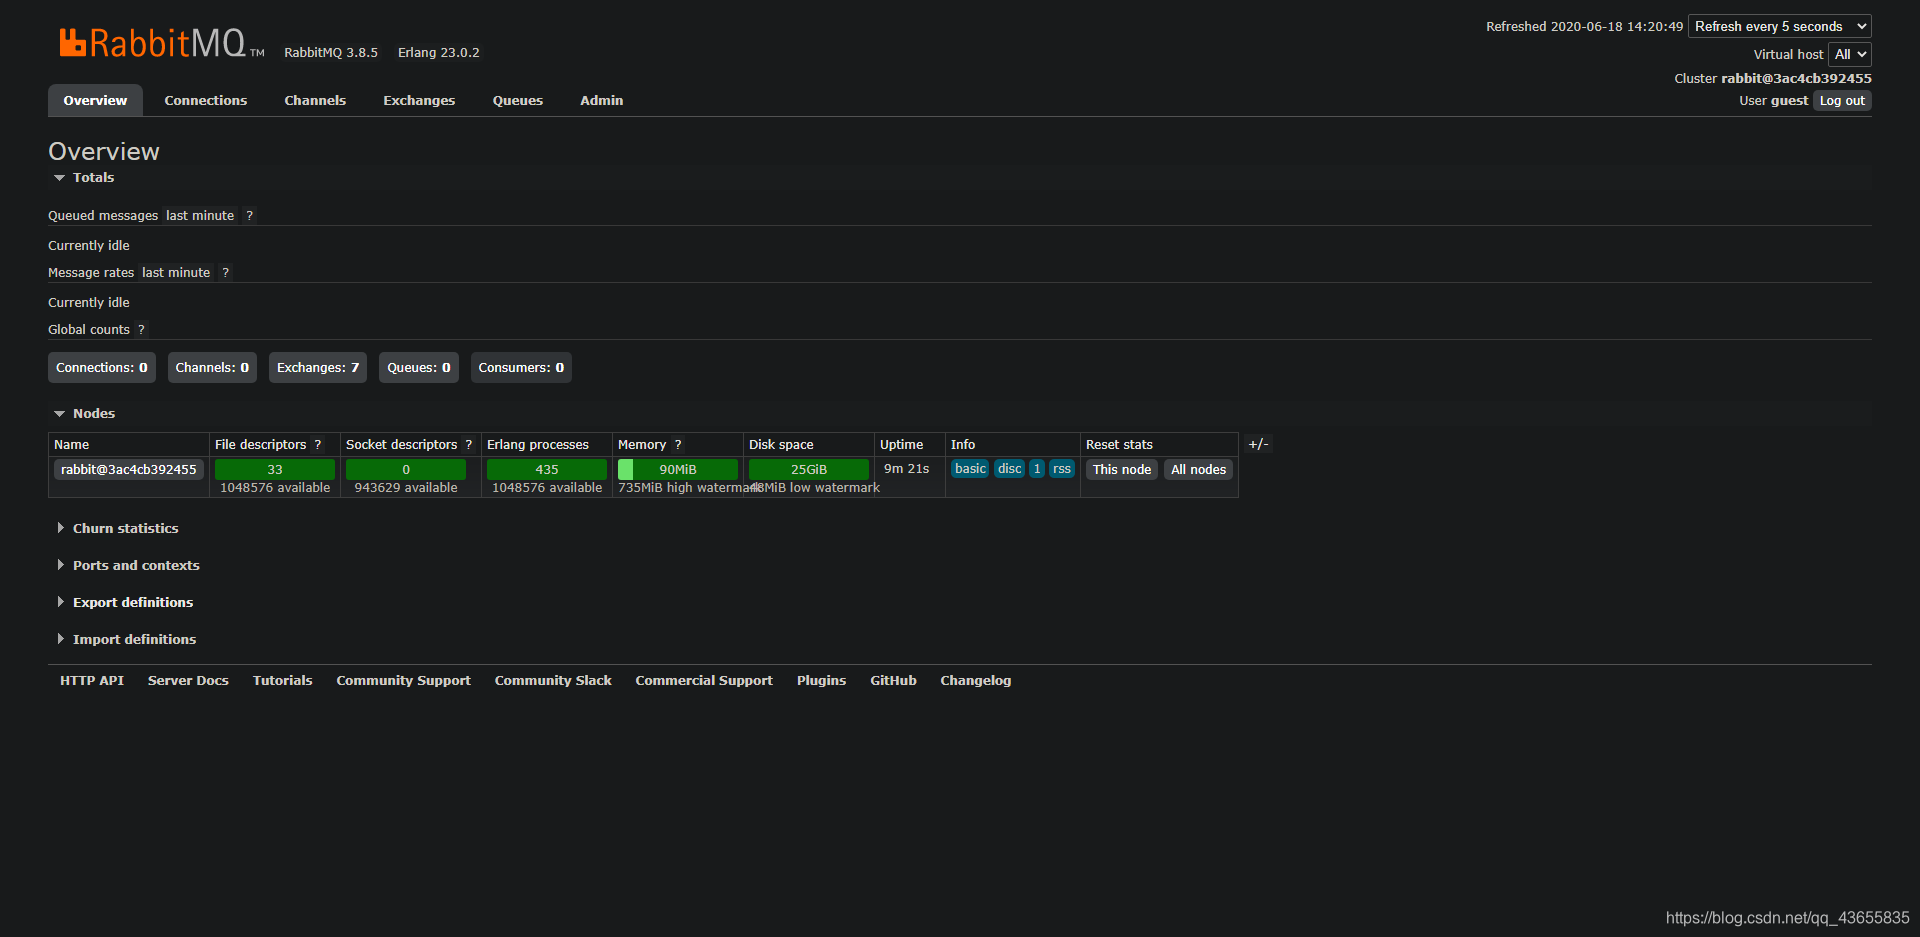Open the Plugins link
The height and width of the screenshot is (937, 1920).
pyautogui.click(x=821, y=680)
